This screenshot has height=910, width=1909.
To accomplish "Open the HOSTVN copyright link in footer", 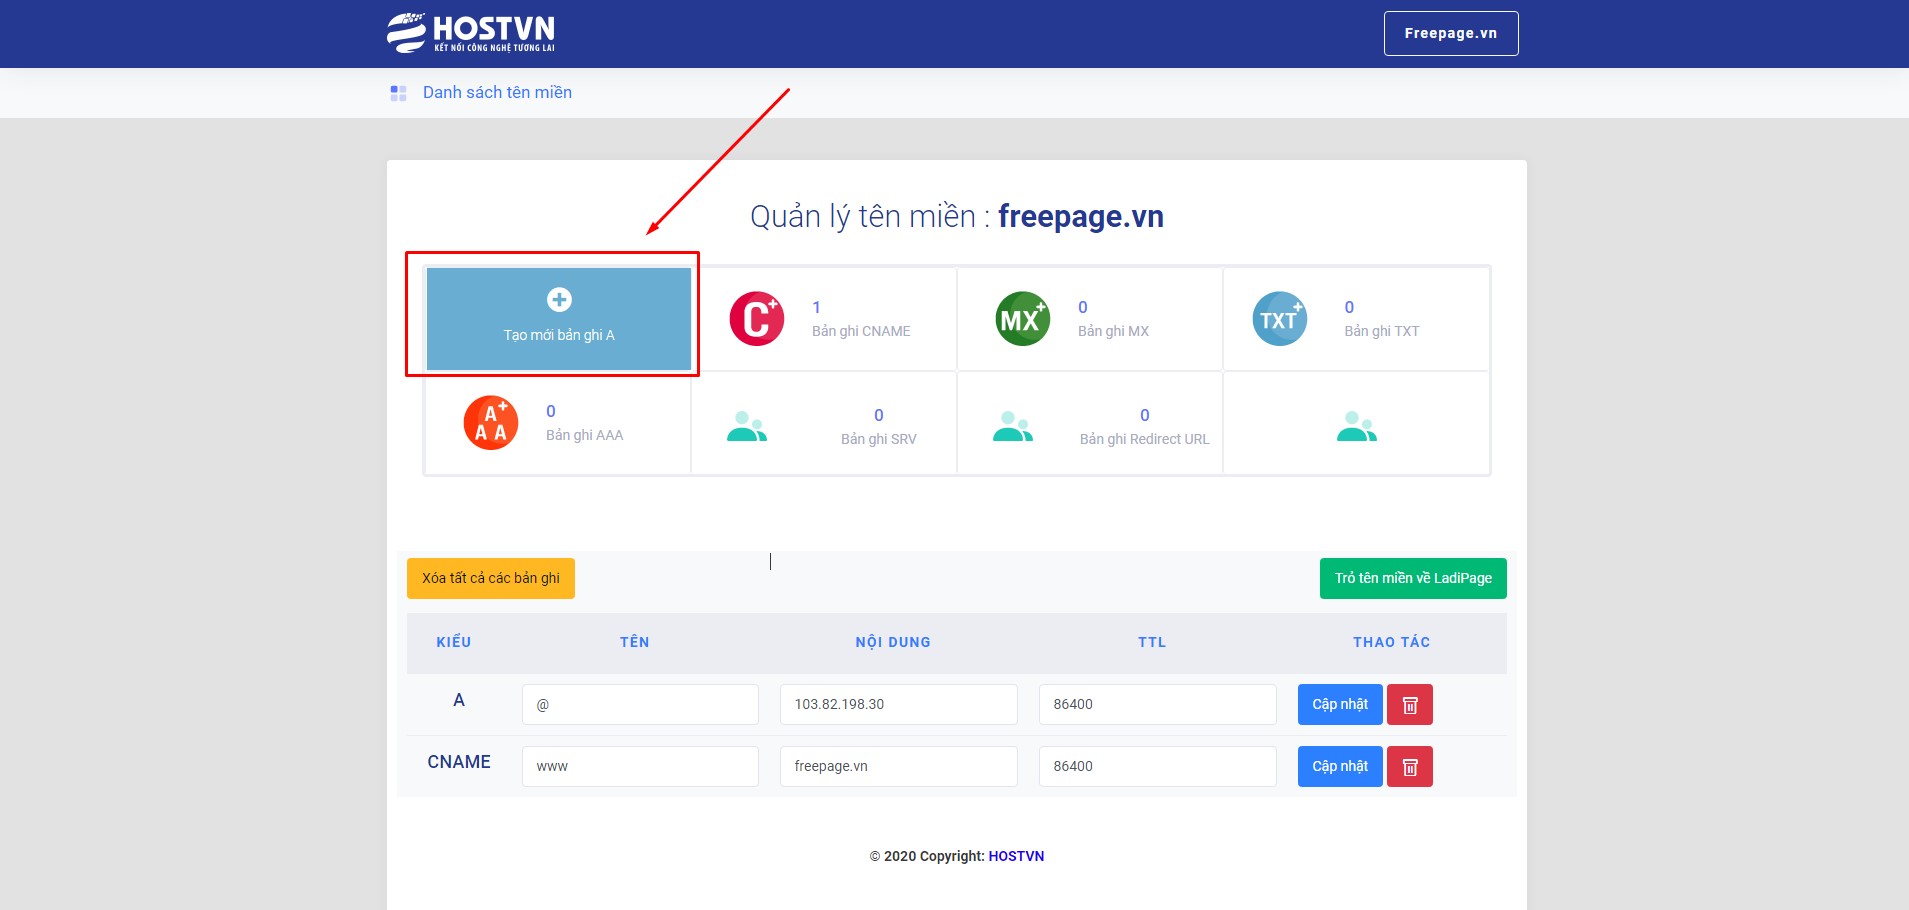I will pos(1016,856).
